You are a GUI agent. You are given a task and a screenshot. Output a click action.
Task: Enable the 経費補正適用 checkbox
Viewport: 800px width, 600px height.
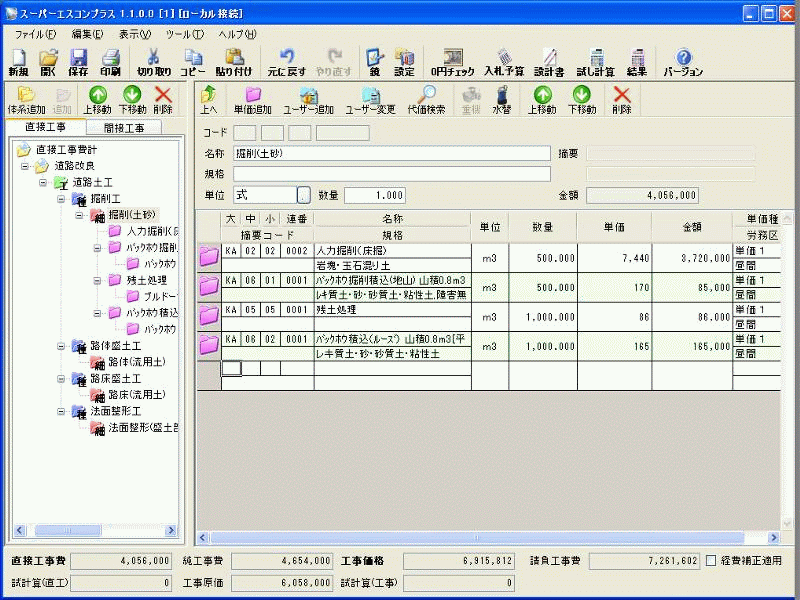[x=711, y=560]
